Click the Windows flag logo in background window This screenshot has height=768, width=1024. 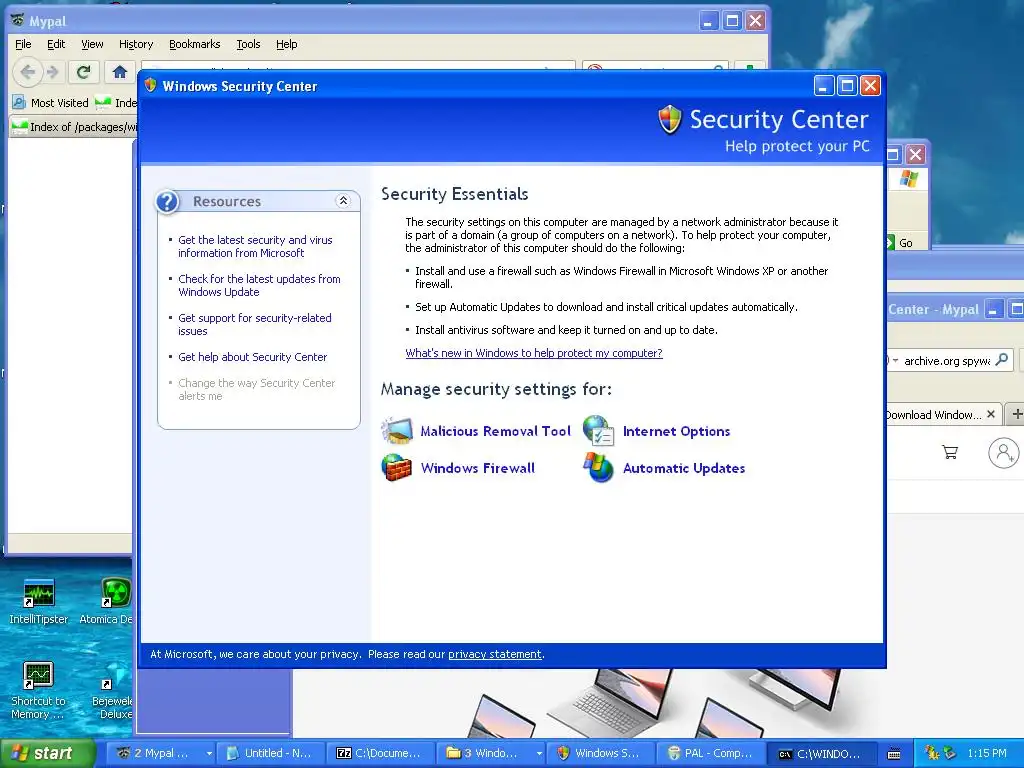[908, 178]
